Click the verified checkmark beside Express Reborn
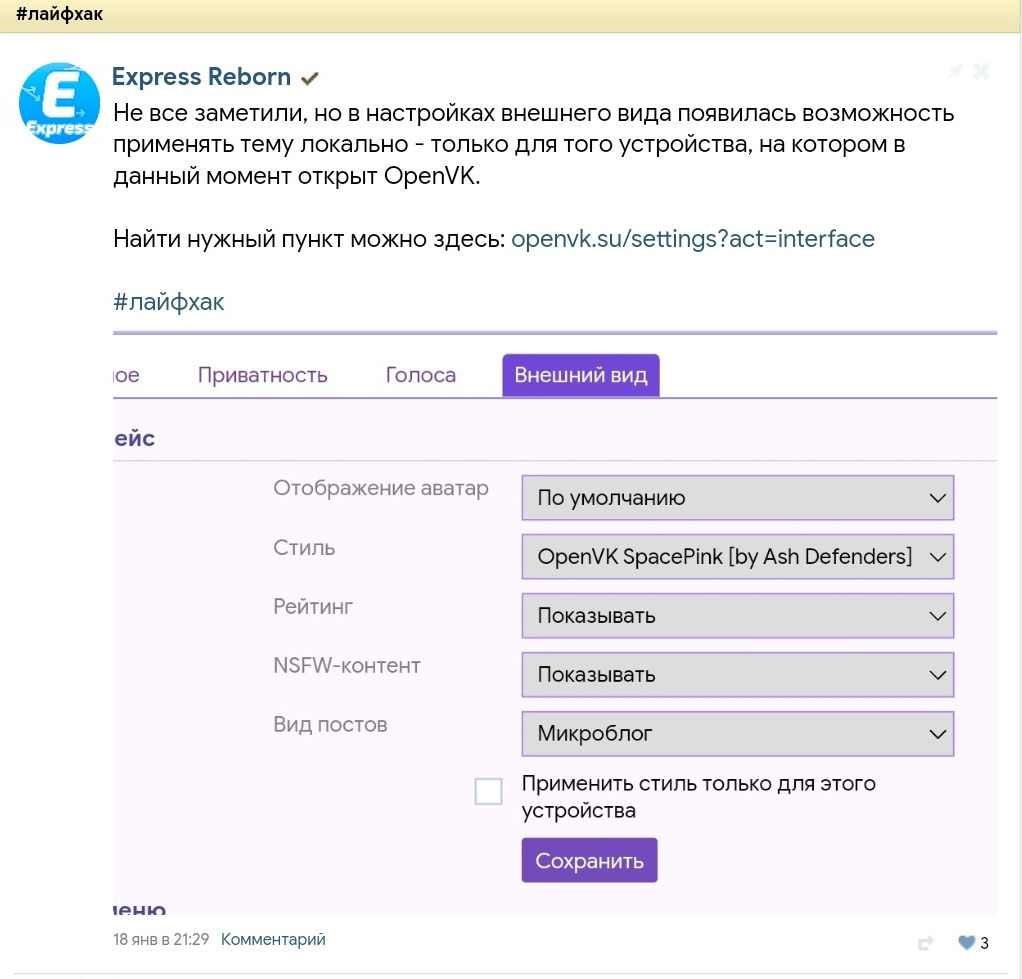1022x979 pixels. (310, 78)
